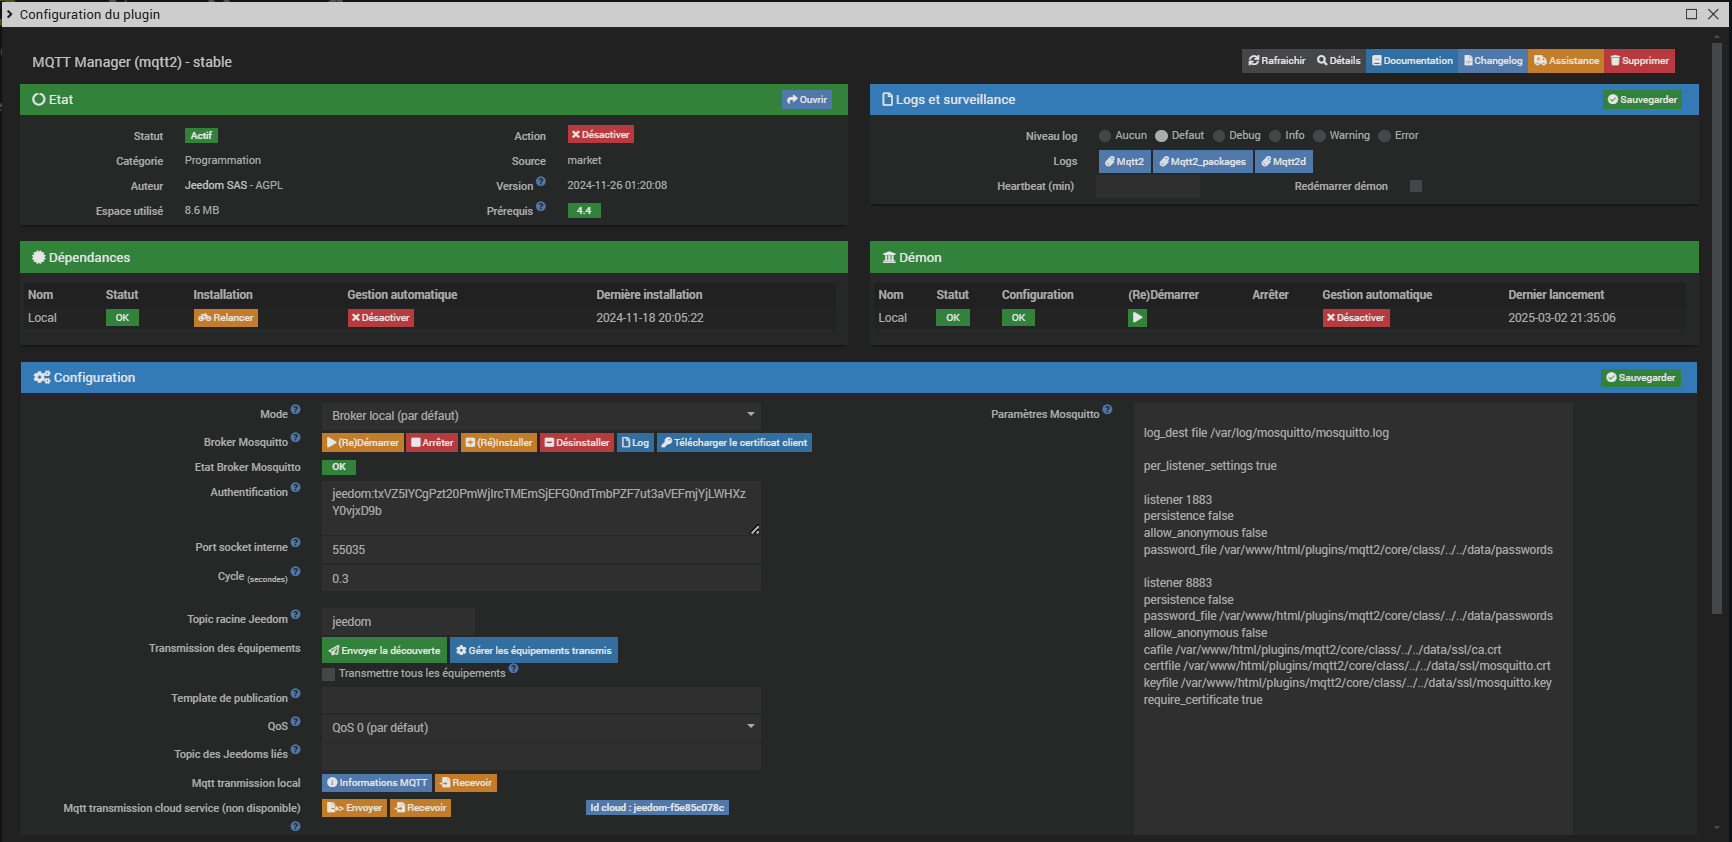This screenshot has height=842, width=1732.
Task: Click the vertical scrollbar
Action: (1716, 330)
